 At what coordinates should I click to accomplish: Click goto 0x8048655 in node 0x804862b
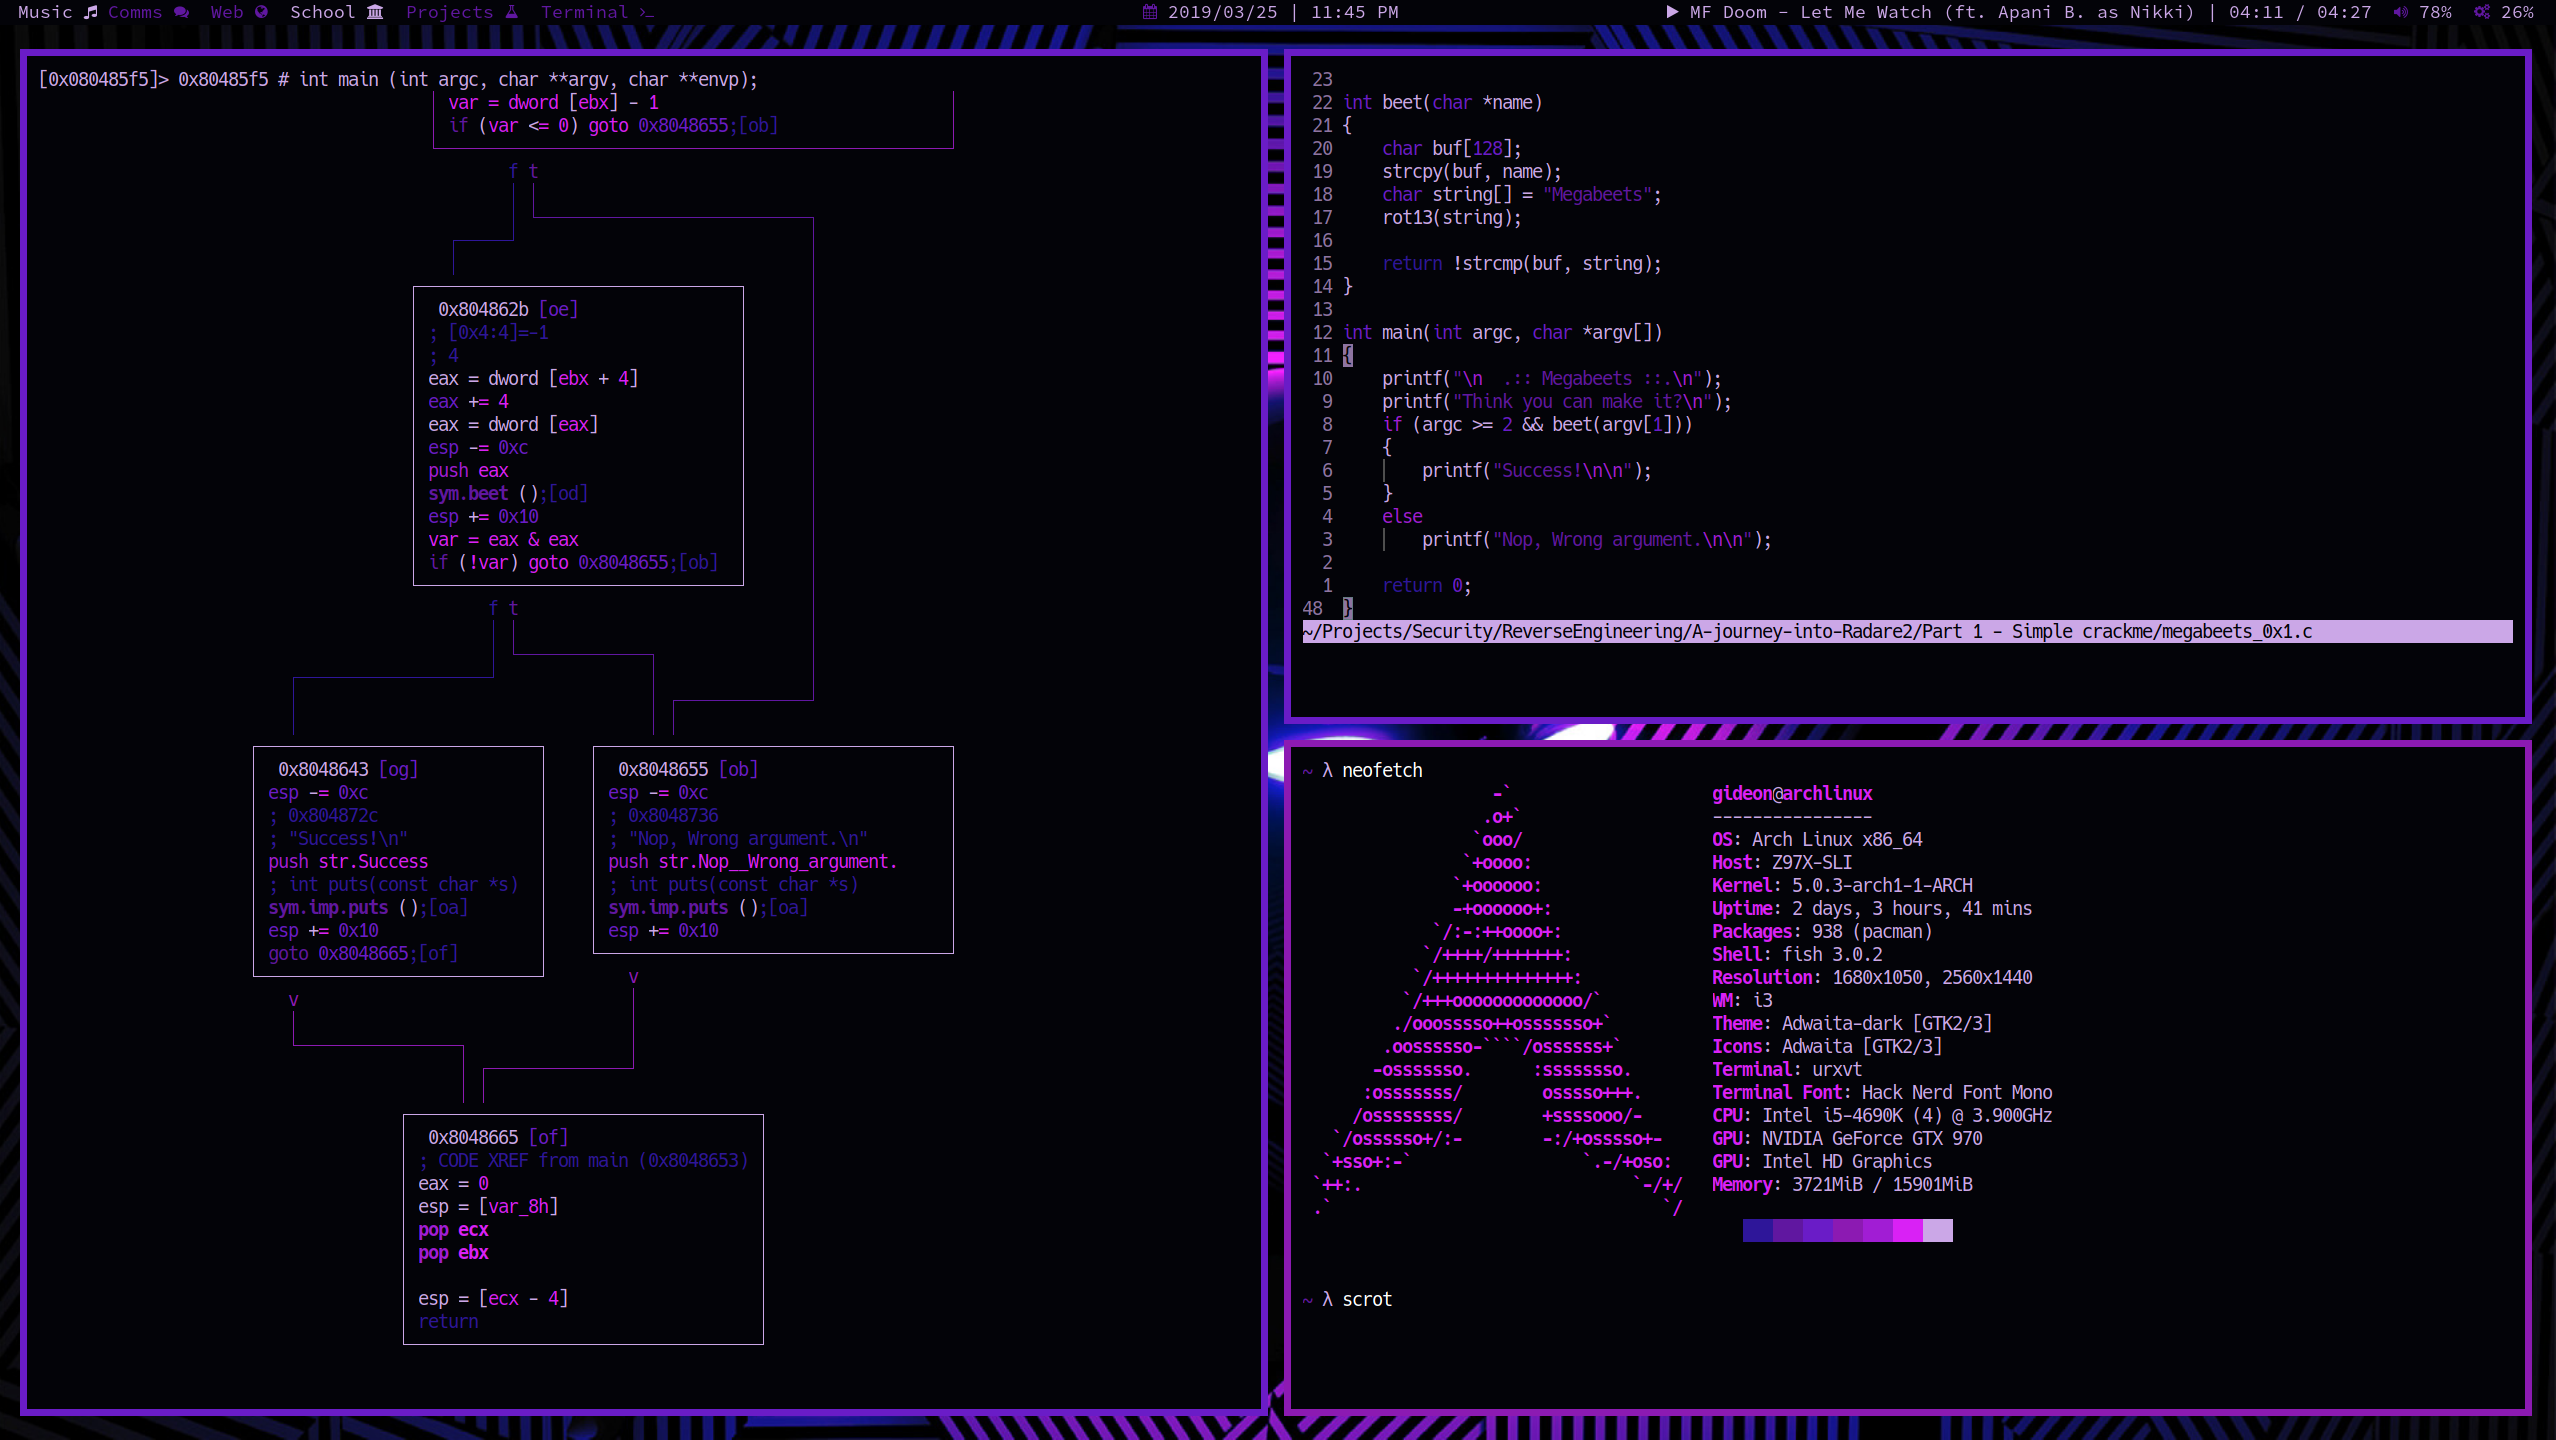point(598,562)
